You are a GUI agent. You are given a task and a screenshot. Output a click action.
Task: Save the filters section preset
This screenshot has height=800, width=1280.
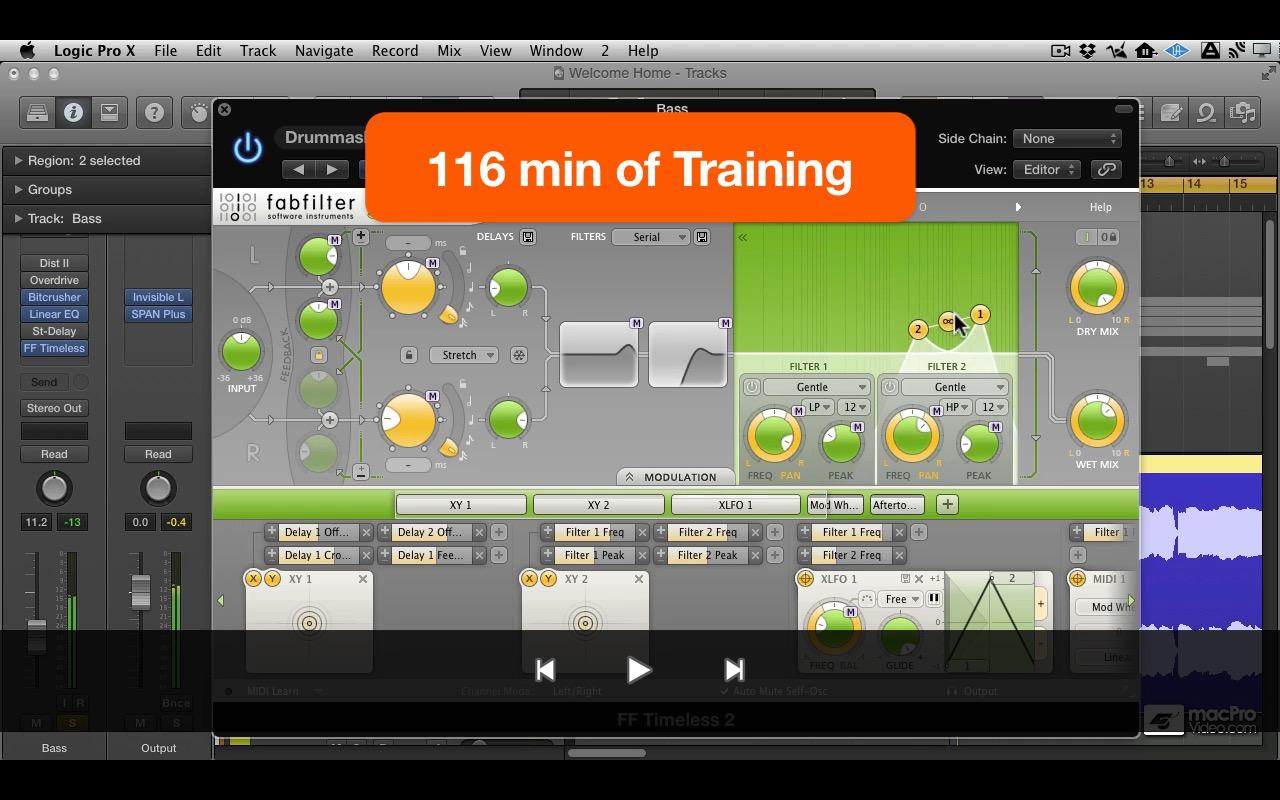[702, 237]
